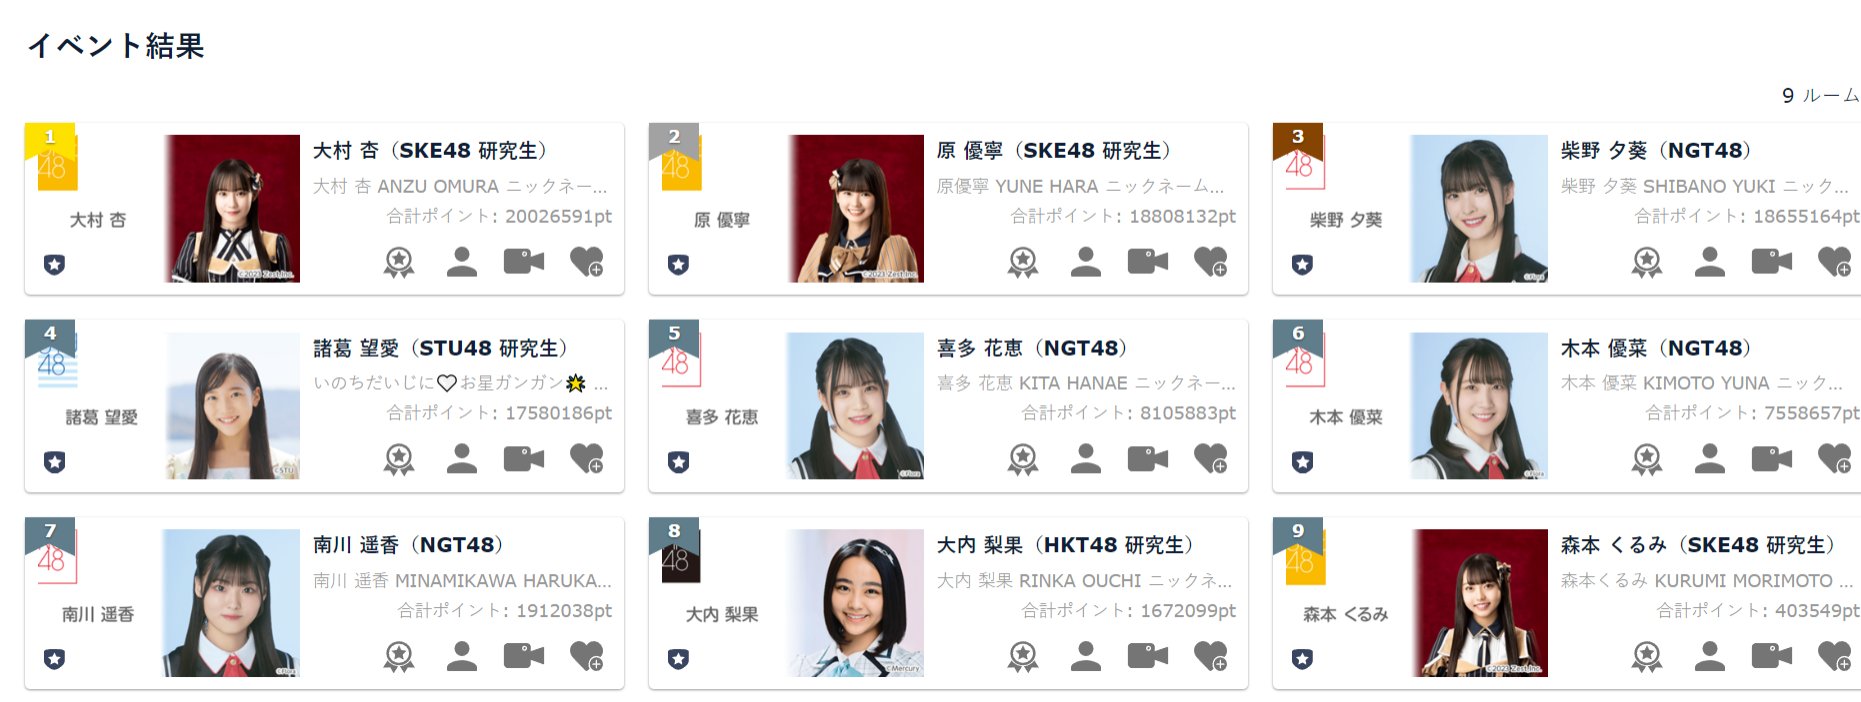Viewport: 1861px width, 702px height.
Task: Open the award badge icon for 喜多 花恵
Action: coord(1022,458)
